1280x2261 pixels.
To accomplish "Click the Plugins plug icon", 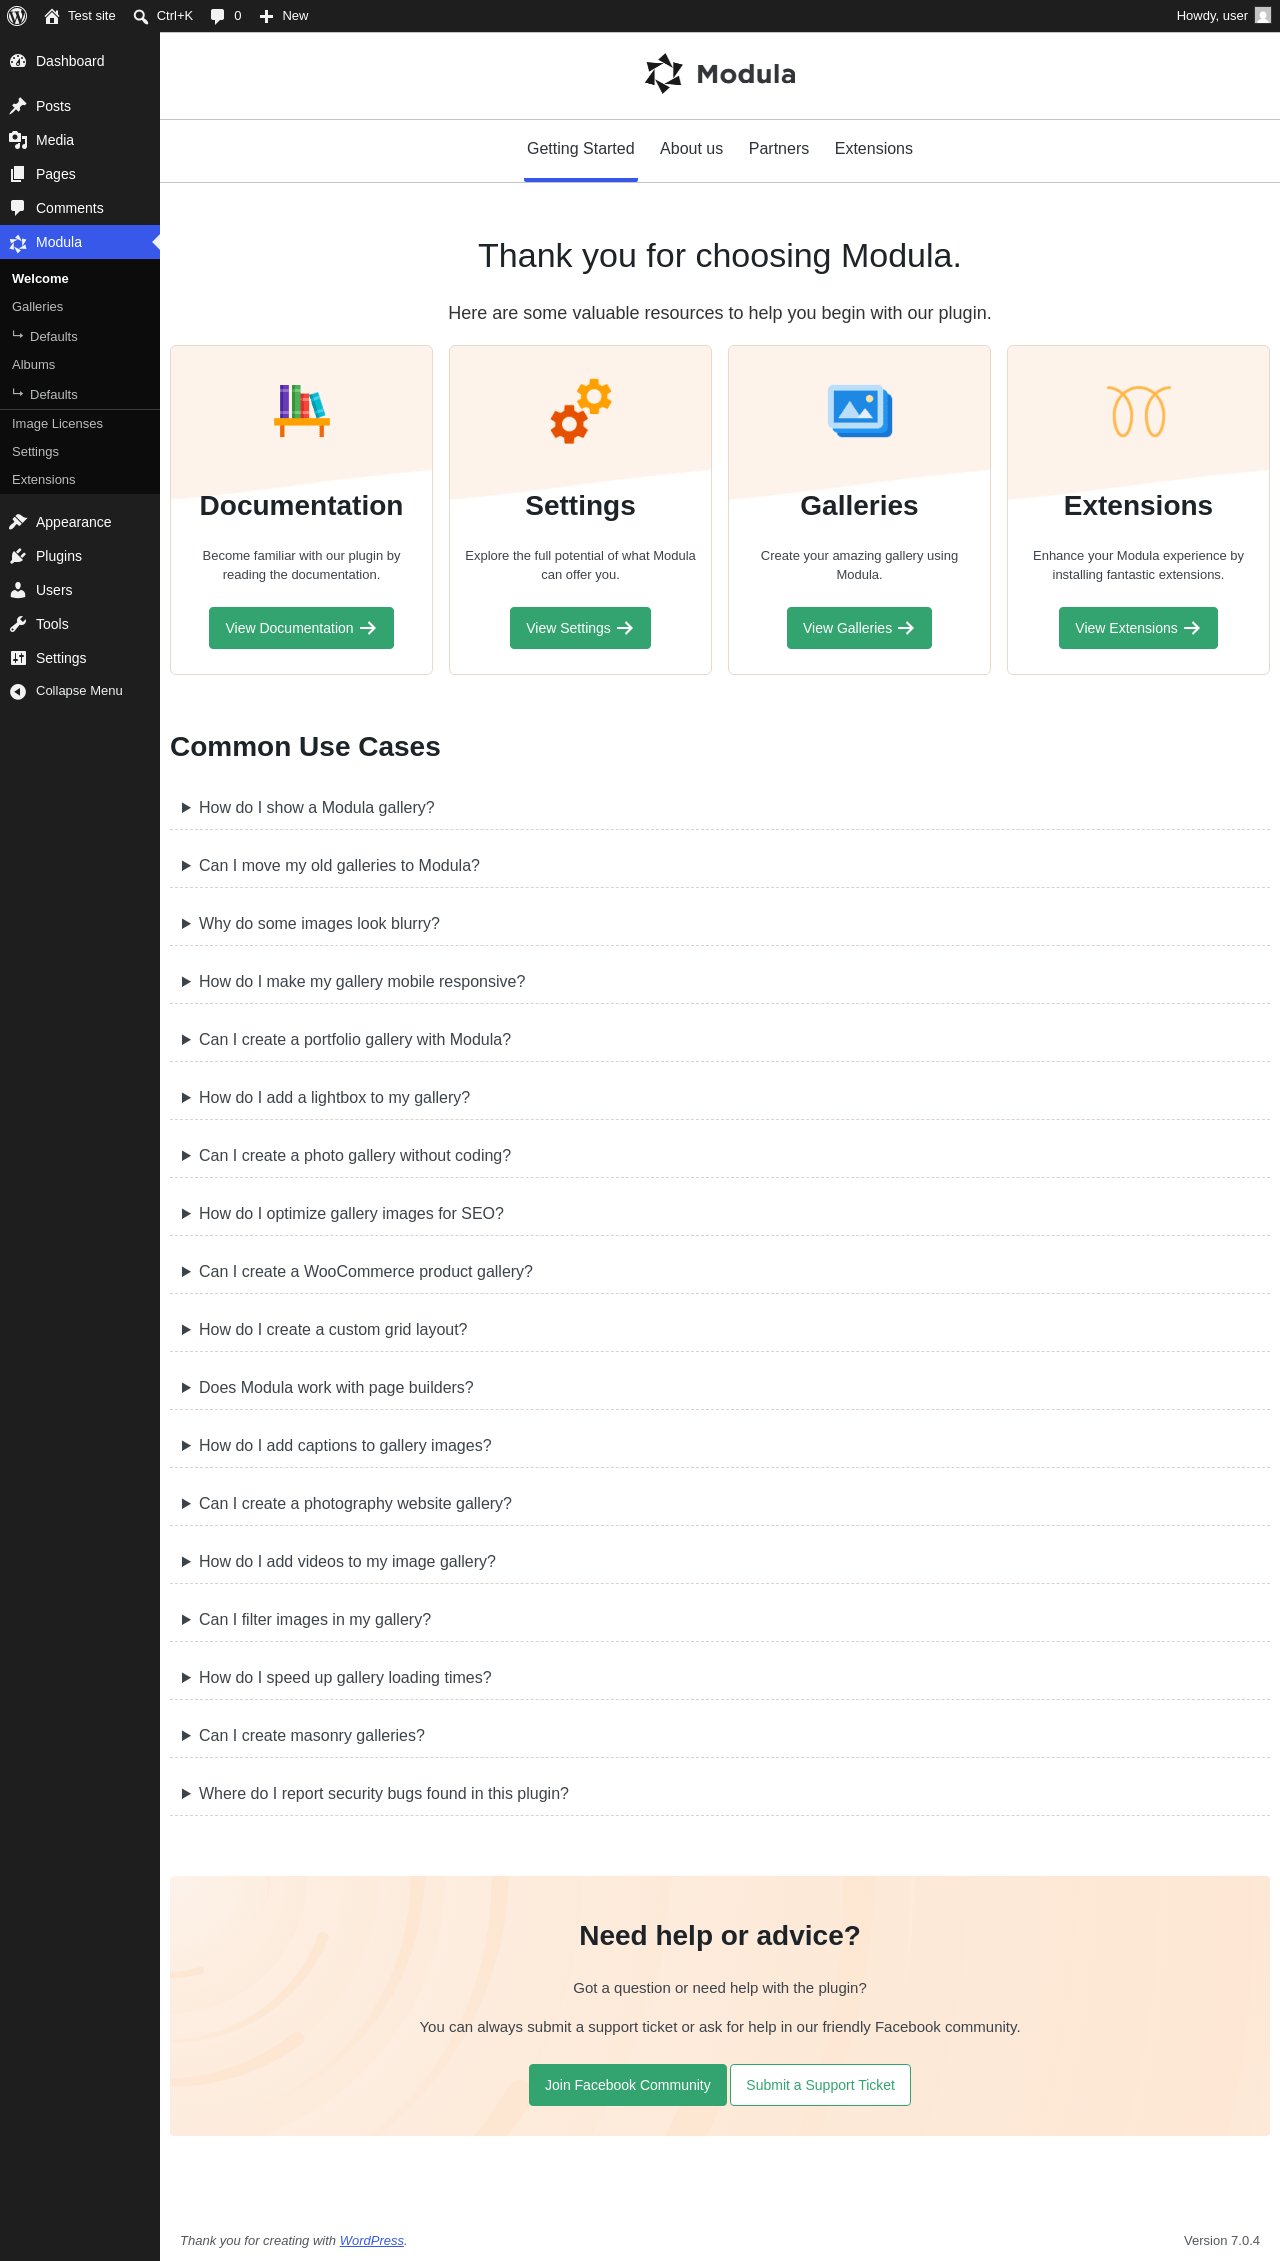I will (x=18, y=556).
